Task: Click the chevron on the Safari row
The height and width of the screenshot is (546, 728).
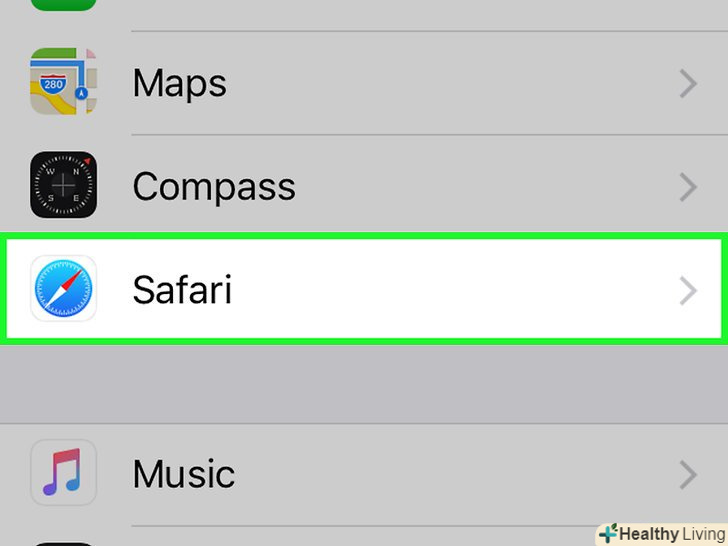Action: pos(688,291)
